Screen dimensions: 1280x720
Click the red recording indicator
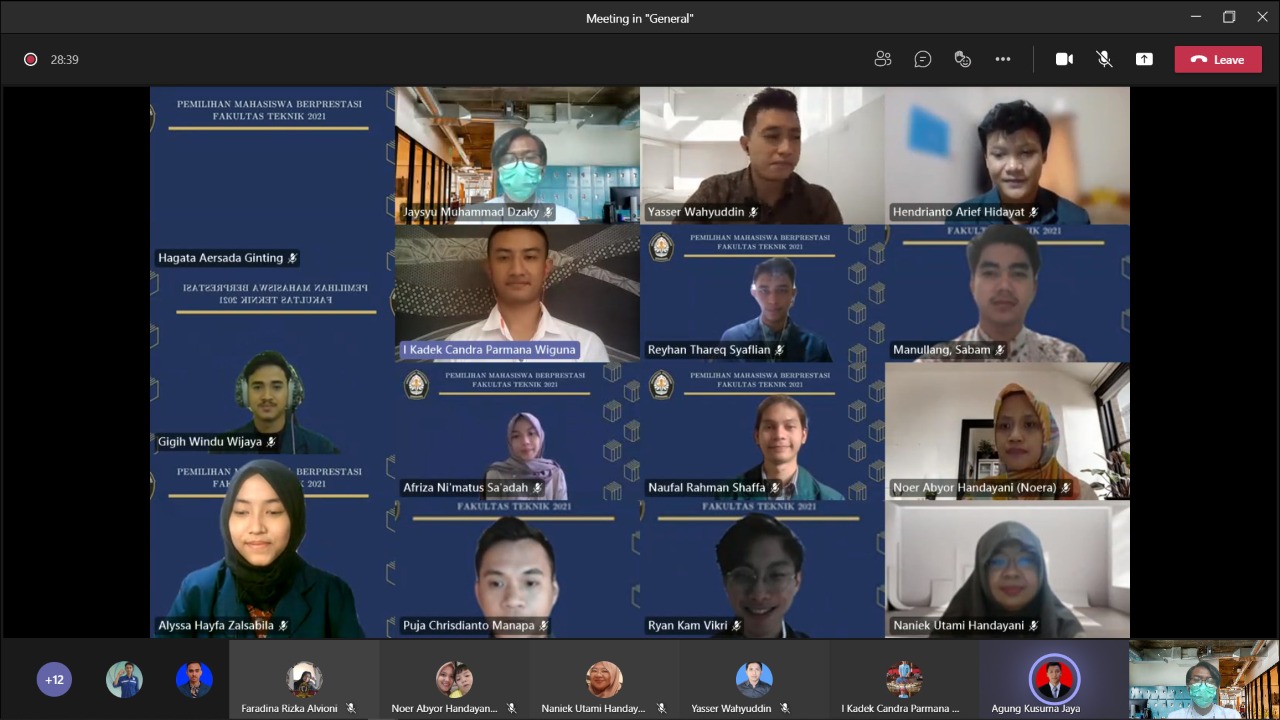[31, 59]
